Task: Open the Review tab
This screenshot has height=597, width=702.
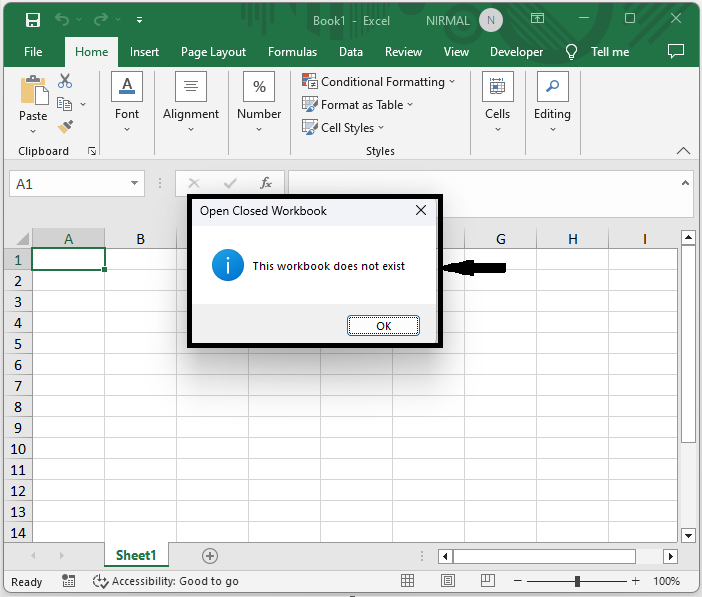Action: 403,52
